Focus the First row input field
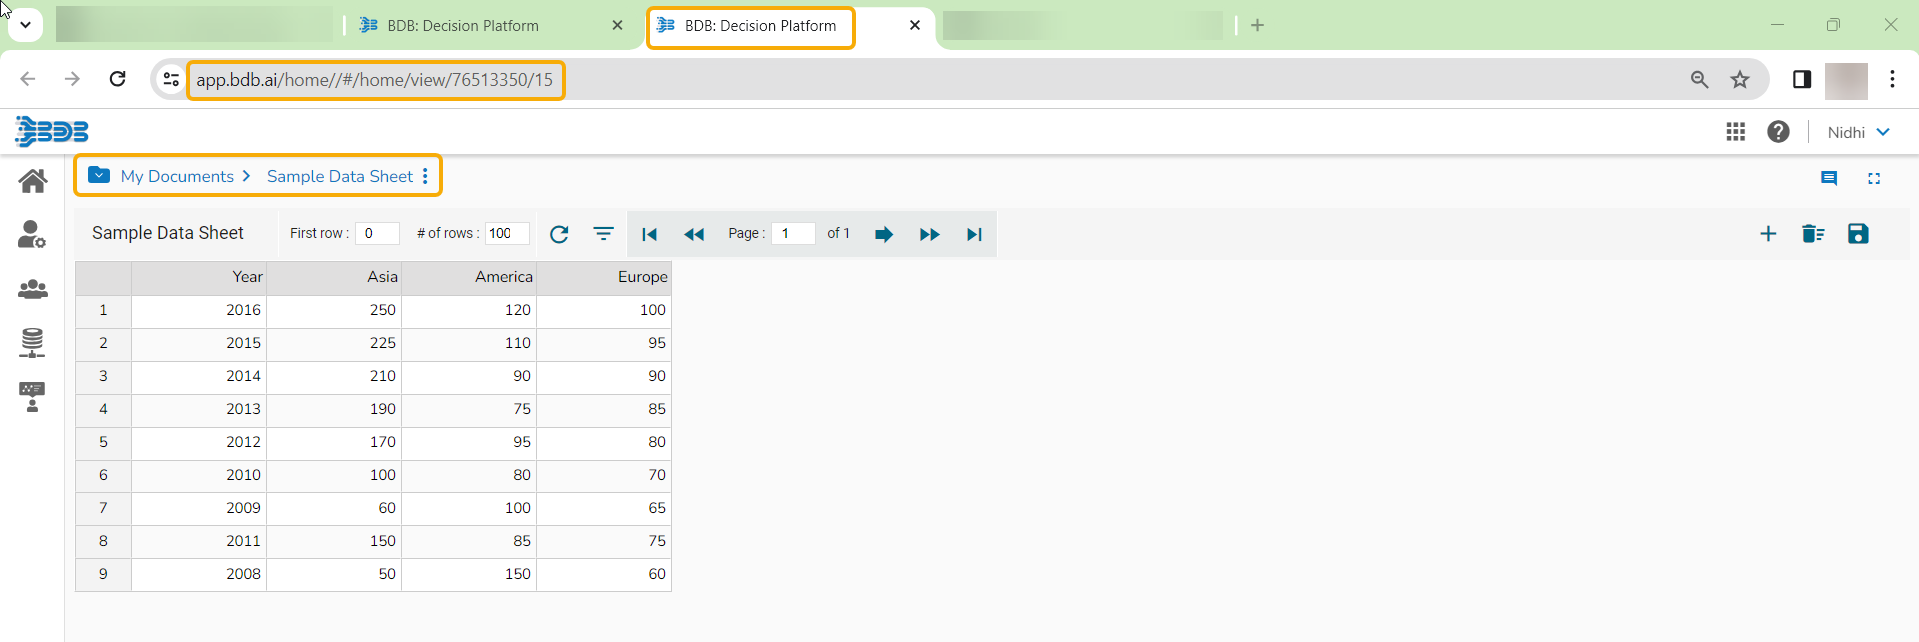Viewport: 1919px width, 642px height. pos(377,233)
